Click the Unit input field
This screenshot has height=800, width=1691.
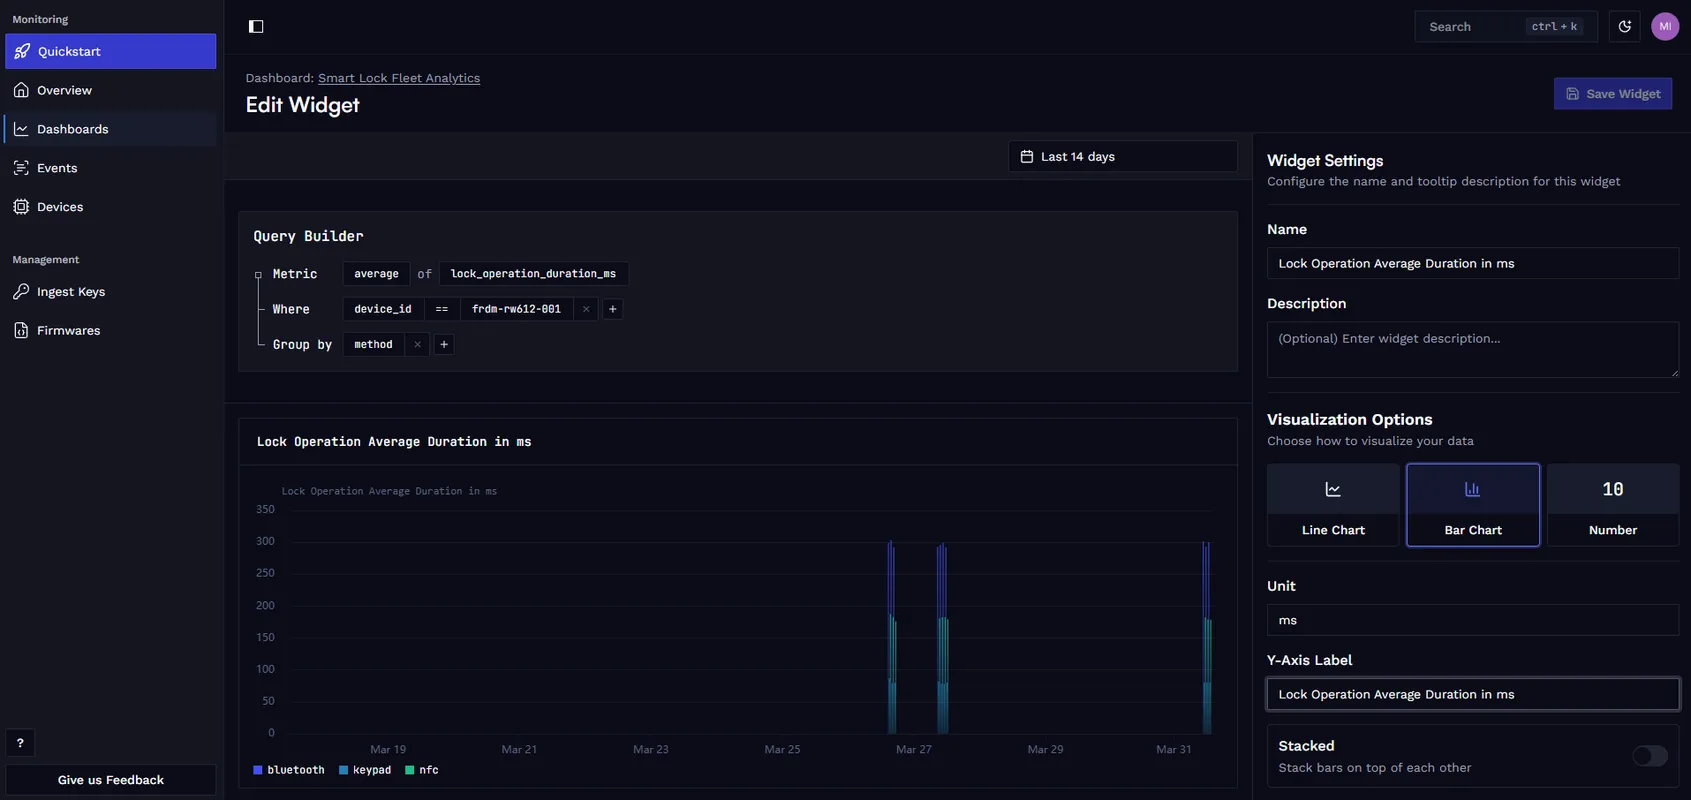1472,620
